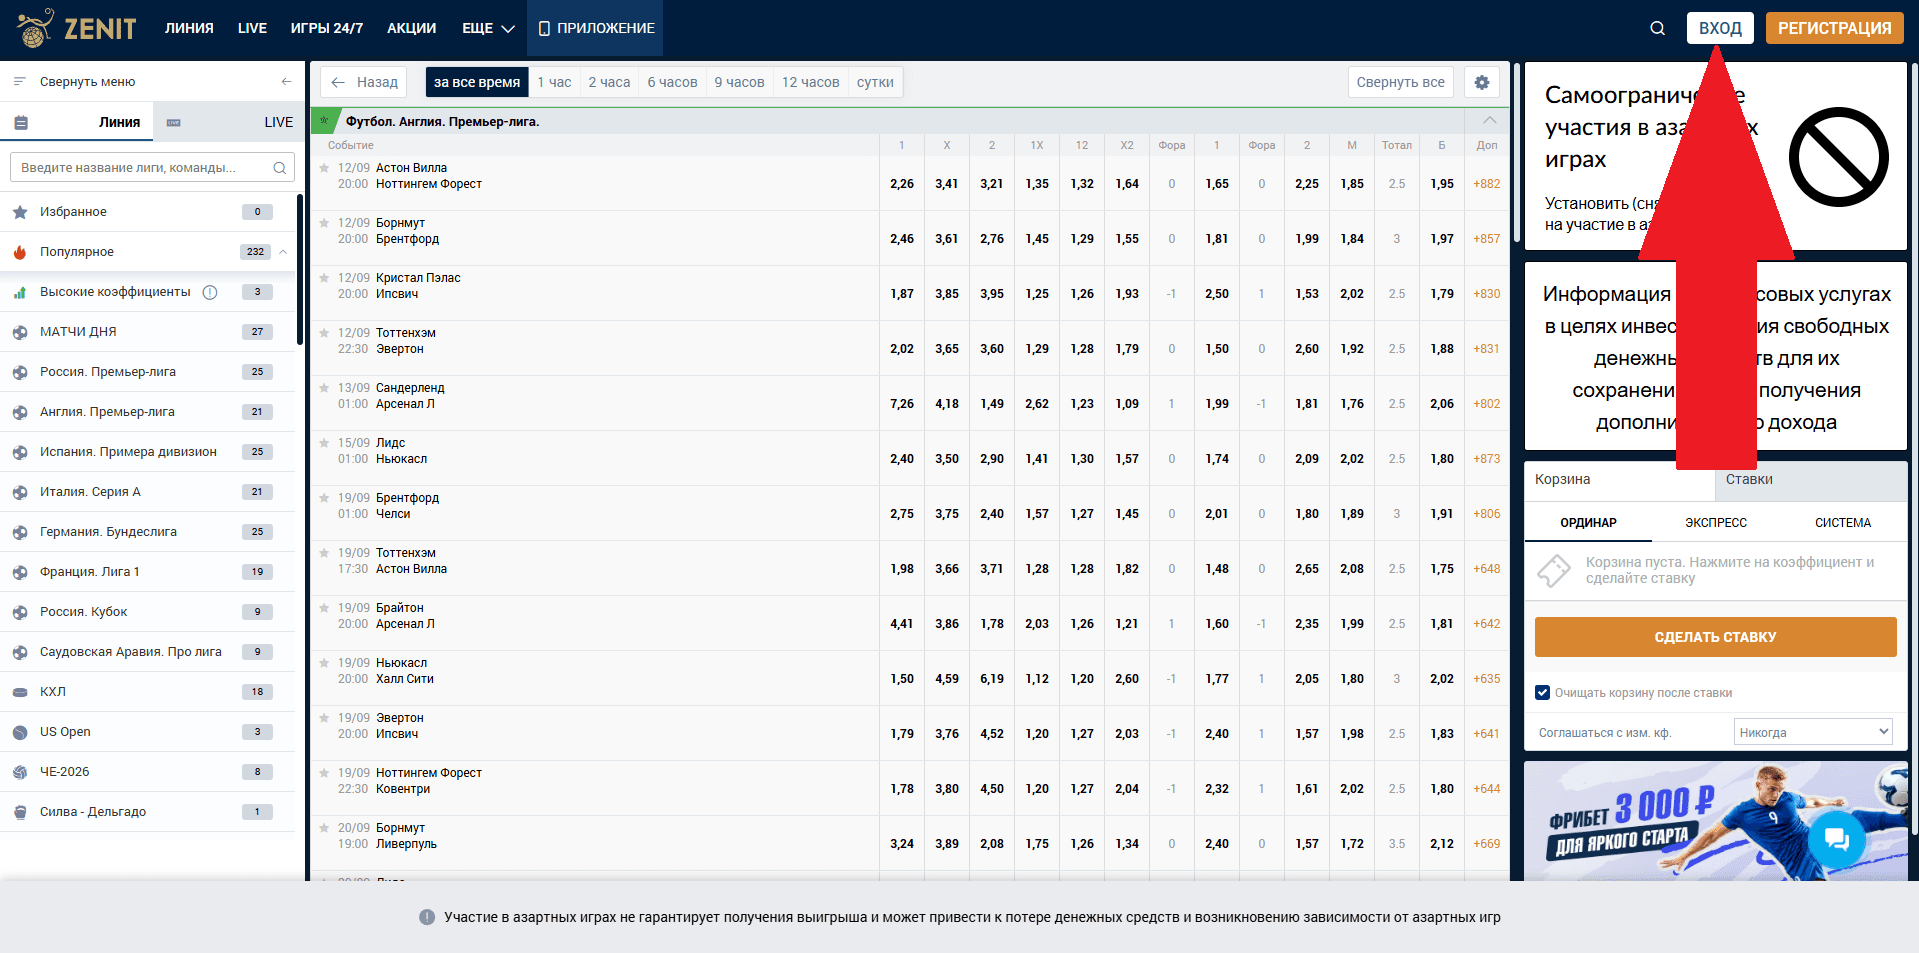This screenshot has width=1919, height=953.
Task: Click the Zenit logo
Action: pyautogui.click(x=77, y=28)
